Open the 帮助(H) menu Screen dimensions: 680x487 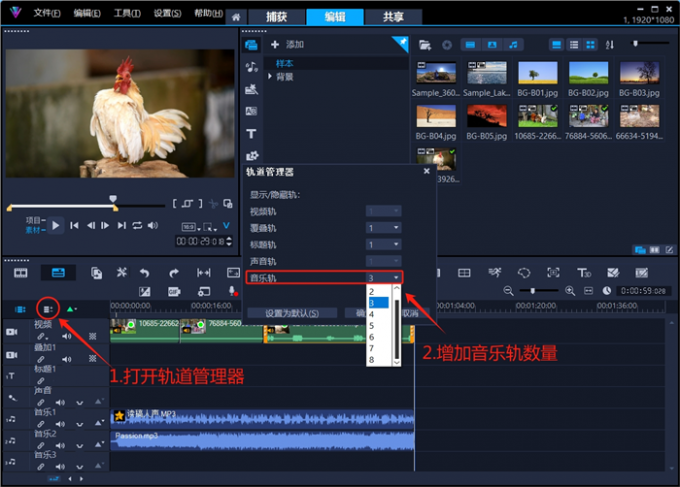tap(209, 13)
